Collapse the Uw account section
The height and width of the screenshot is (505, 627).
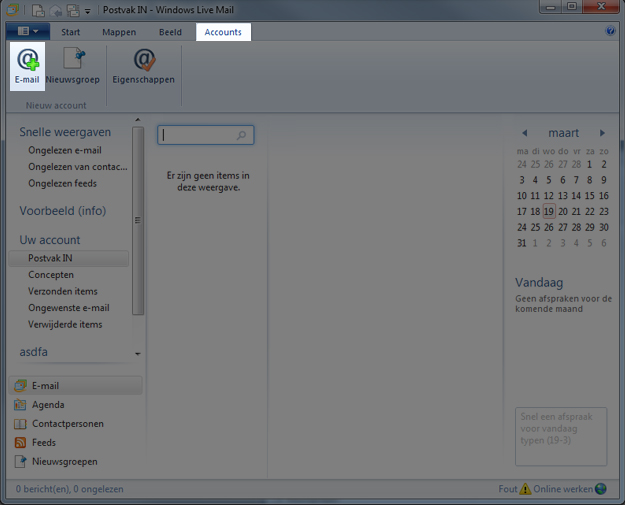pyautogui.click(x=50, y=240)
